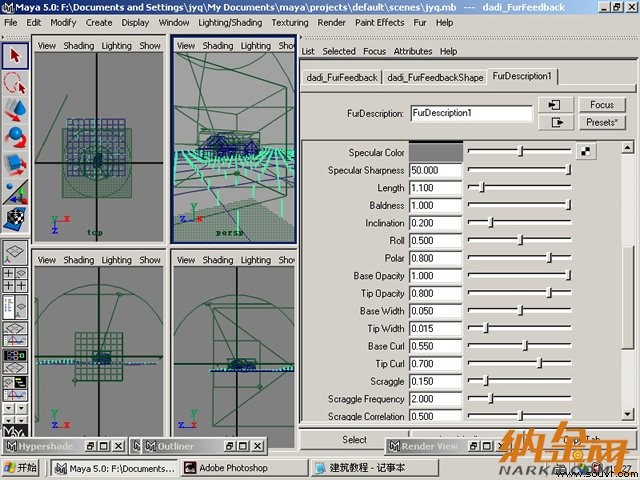Screen dimensions: 640x480
Task: Open the Create menu
Action: point(99,23)
